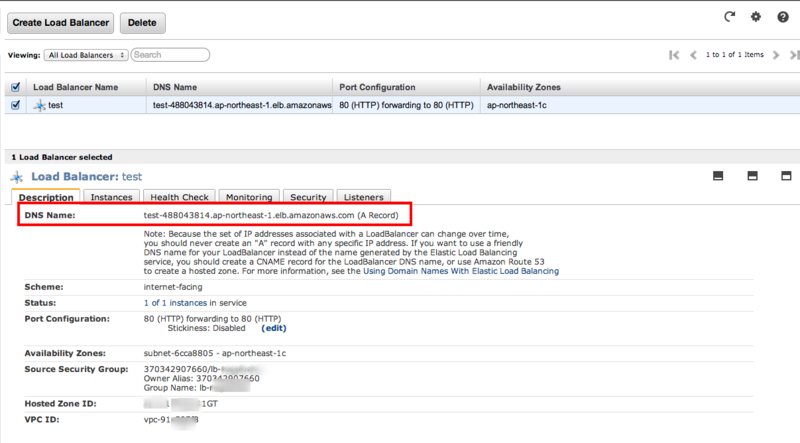Viewport: 800px width, 443px height.
Task: Open the Health Check tab
Action: coord(180,197)
